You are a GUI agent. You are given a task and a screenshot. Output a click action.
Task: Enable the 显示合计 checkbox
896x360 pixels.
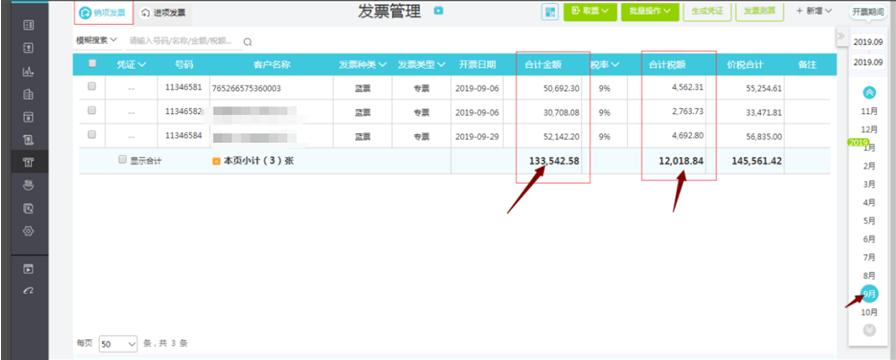coord(122,160)
